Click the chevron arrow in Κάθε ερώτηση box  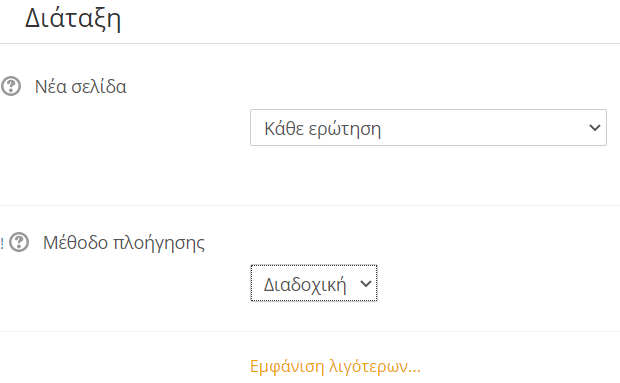[x=595, y=128]
